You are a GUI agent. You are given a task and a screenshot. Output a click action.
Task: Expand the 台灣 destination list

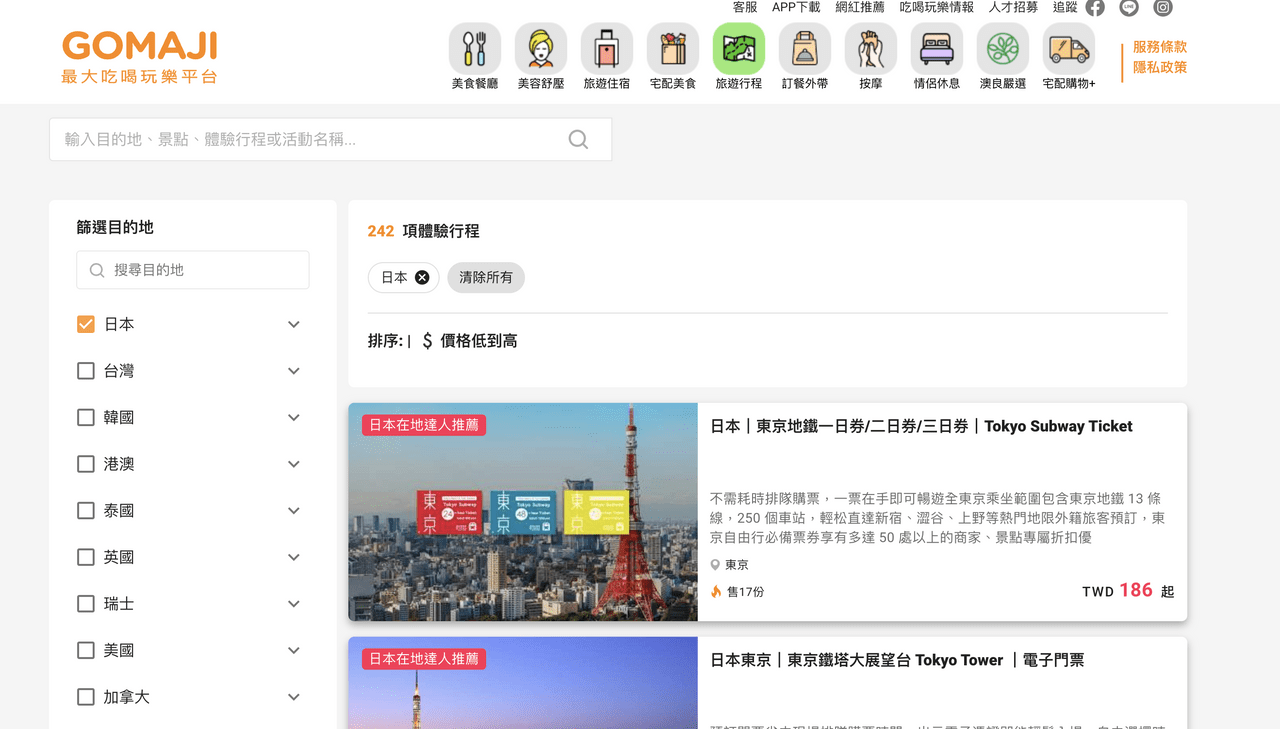[x=293, y=370]
